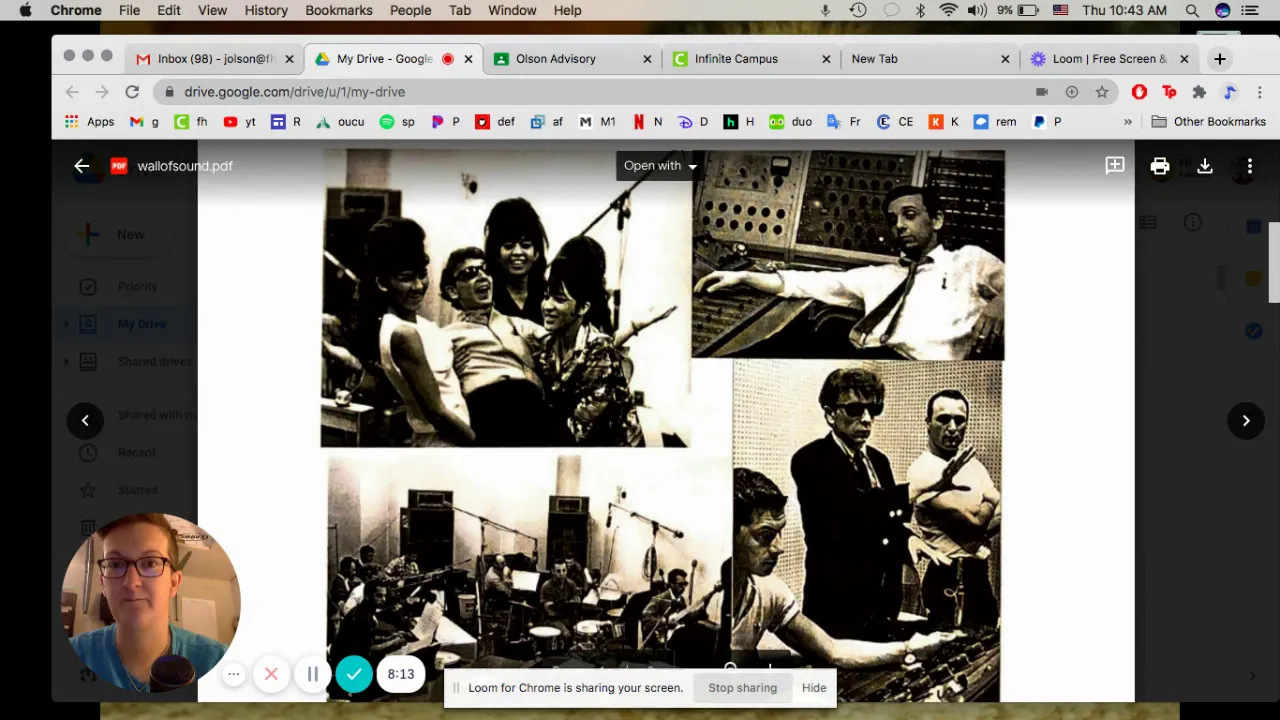Image resolution: width=1280 pixels, height=720 pixels.
Task: Reload the current page
Action: click(132, 92)
